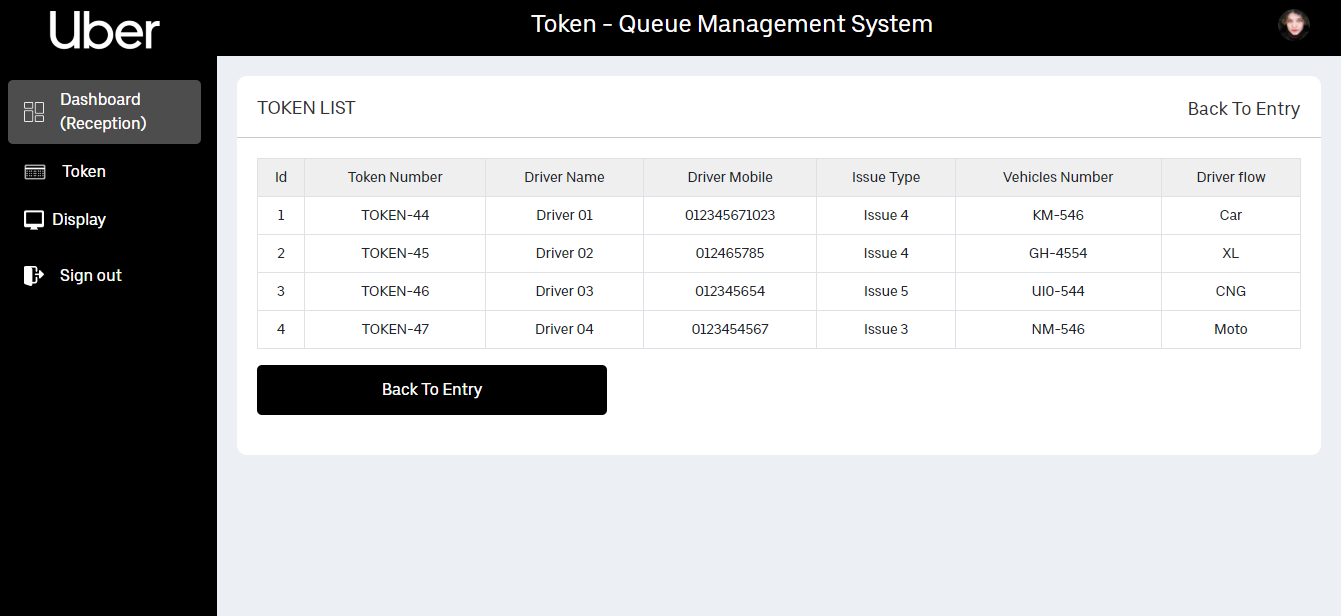This screenshot has height=616, width=1341.
Task: Open the user profile avatar
Action: point(1293,25)
